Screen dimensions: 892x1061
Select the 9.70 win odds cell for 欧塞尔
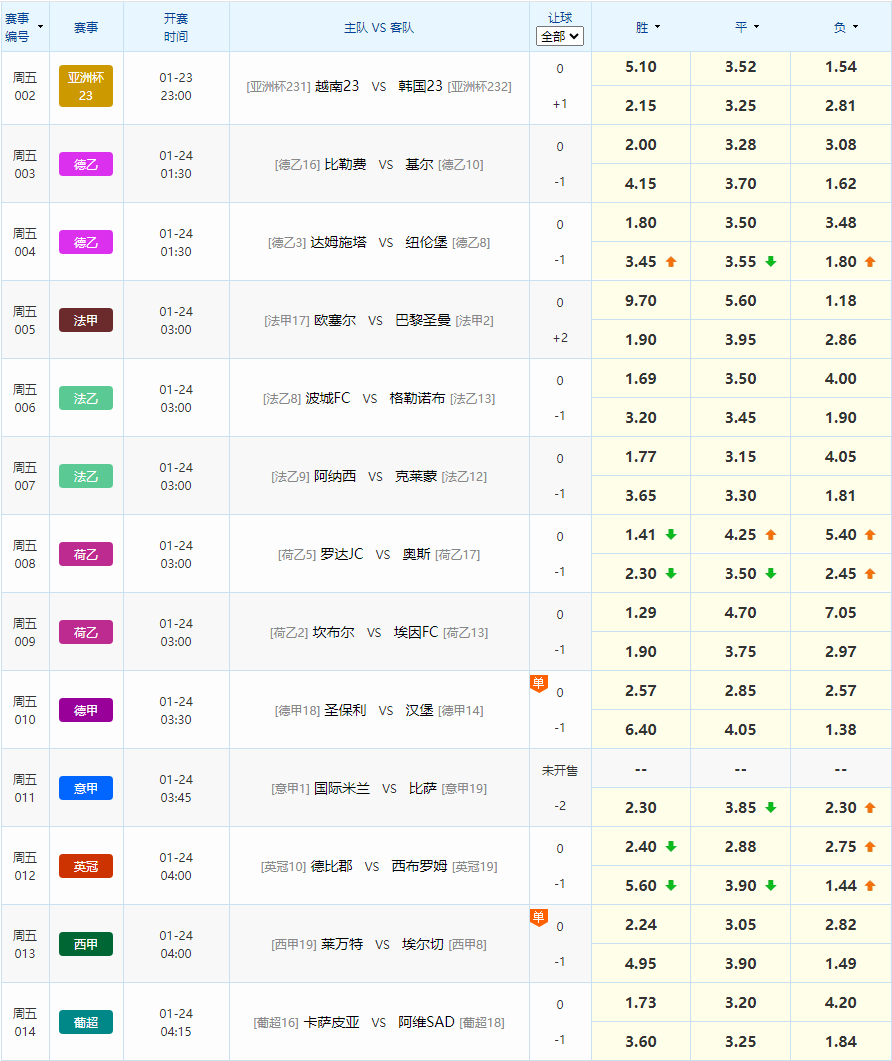point(640,301)
